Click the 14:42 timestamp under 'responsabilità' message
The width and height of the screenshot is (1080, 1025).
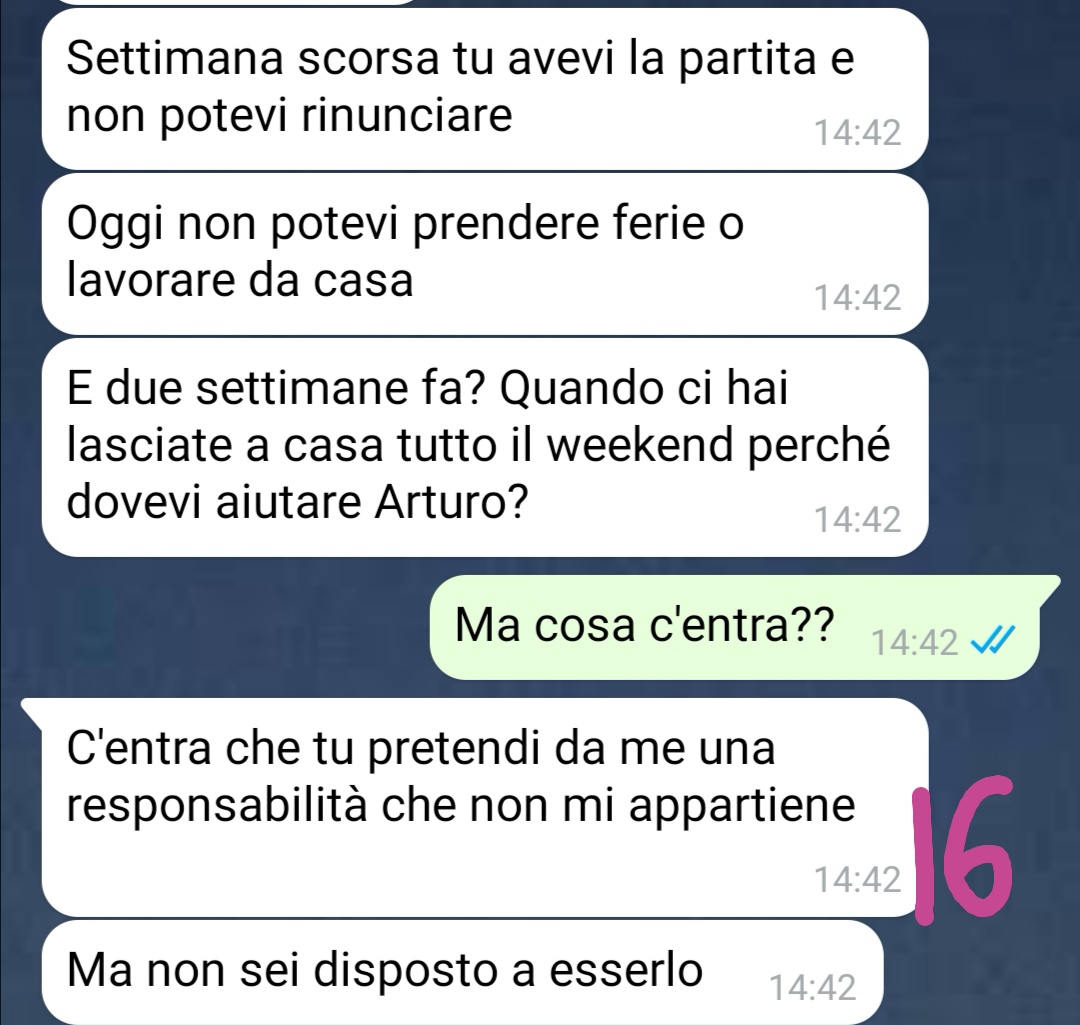coord(858,880)
